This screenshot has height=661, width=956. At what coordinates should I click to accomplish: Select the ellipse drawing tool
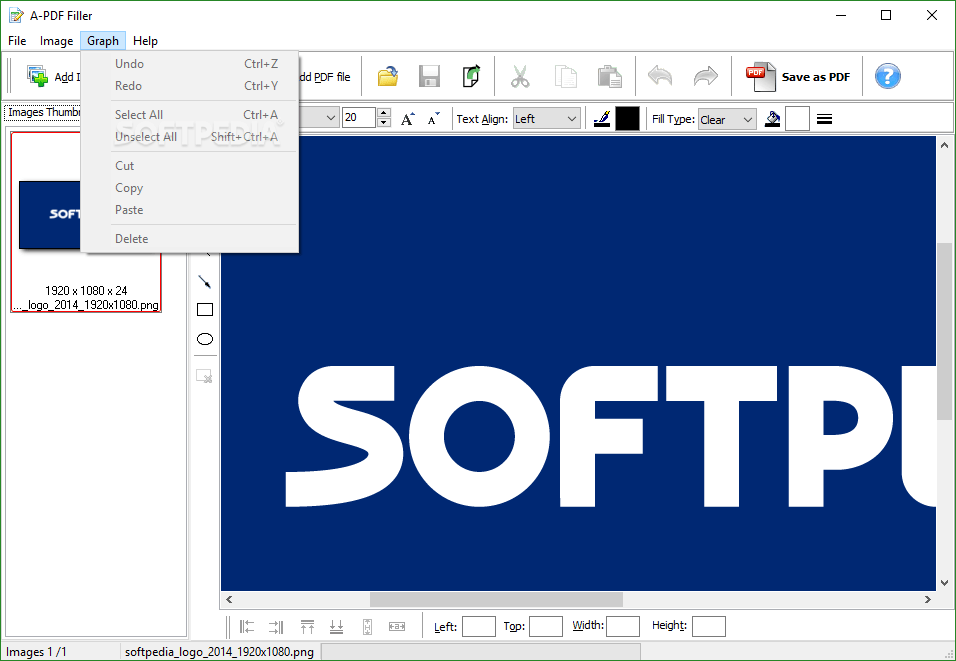pos(205,339)
